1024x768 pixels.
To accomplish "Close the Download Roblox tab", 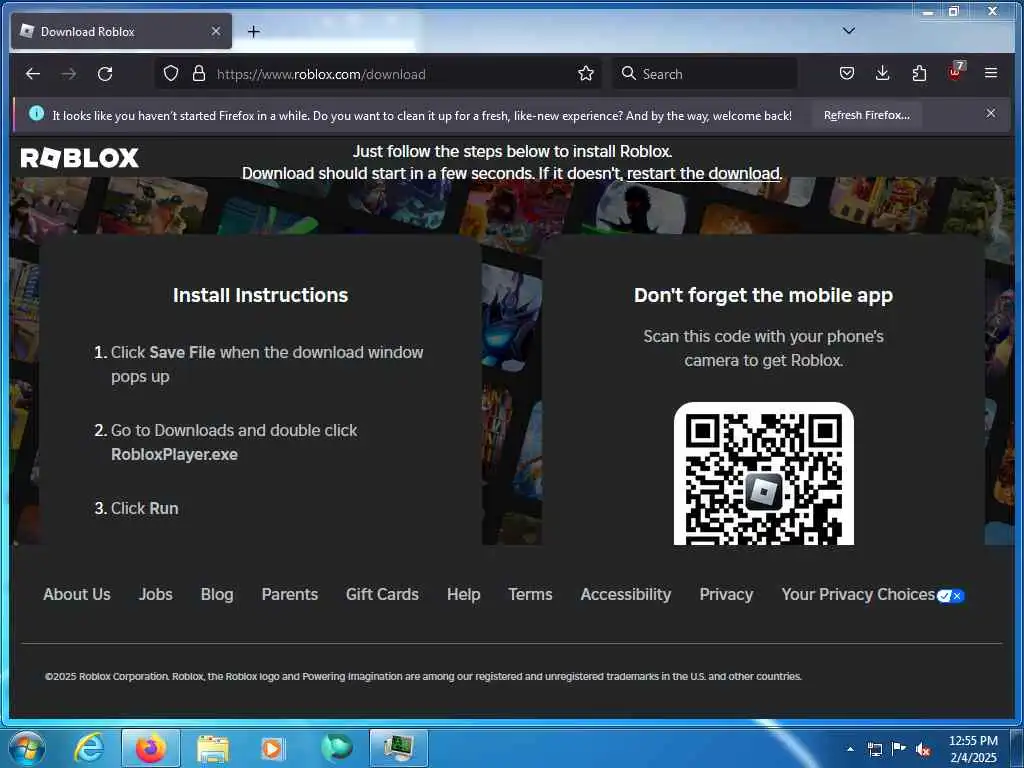I will (x=216, y=31).
